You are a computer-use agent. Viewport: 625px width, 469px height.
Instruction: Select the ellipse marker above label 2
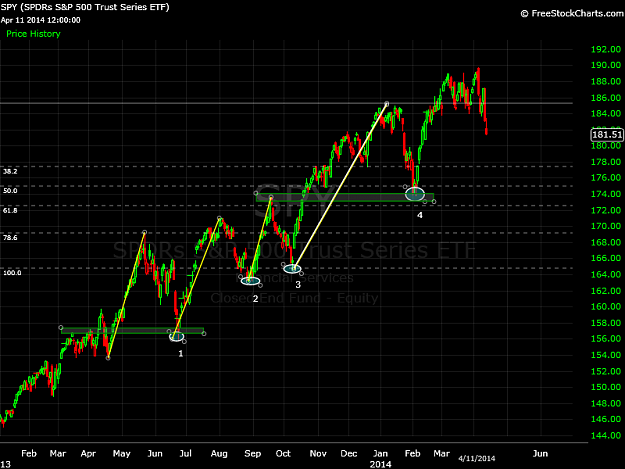tap(250, 281)
